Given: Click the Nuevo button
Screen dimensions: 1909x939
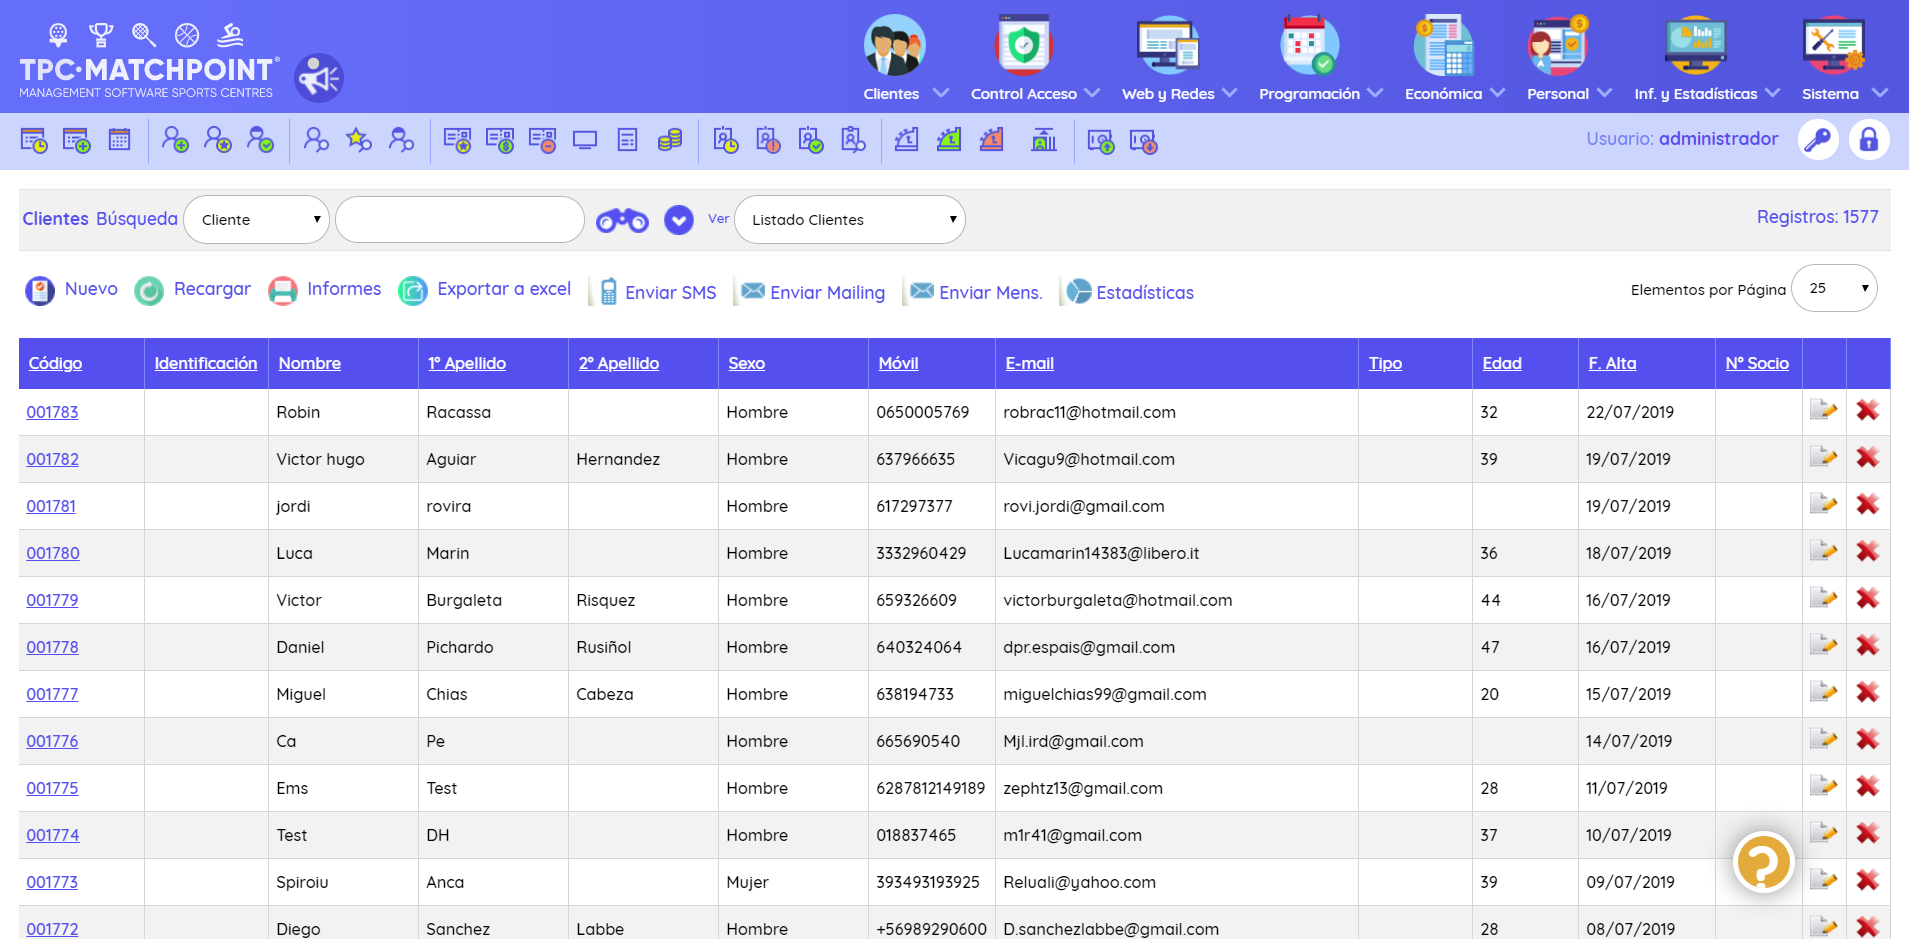Looking at the screenshot, I should pos(72,290).
